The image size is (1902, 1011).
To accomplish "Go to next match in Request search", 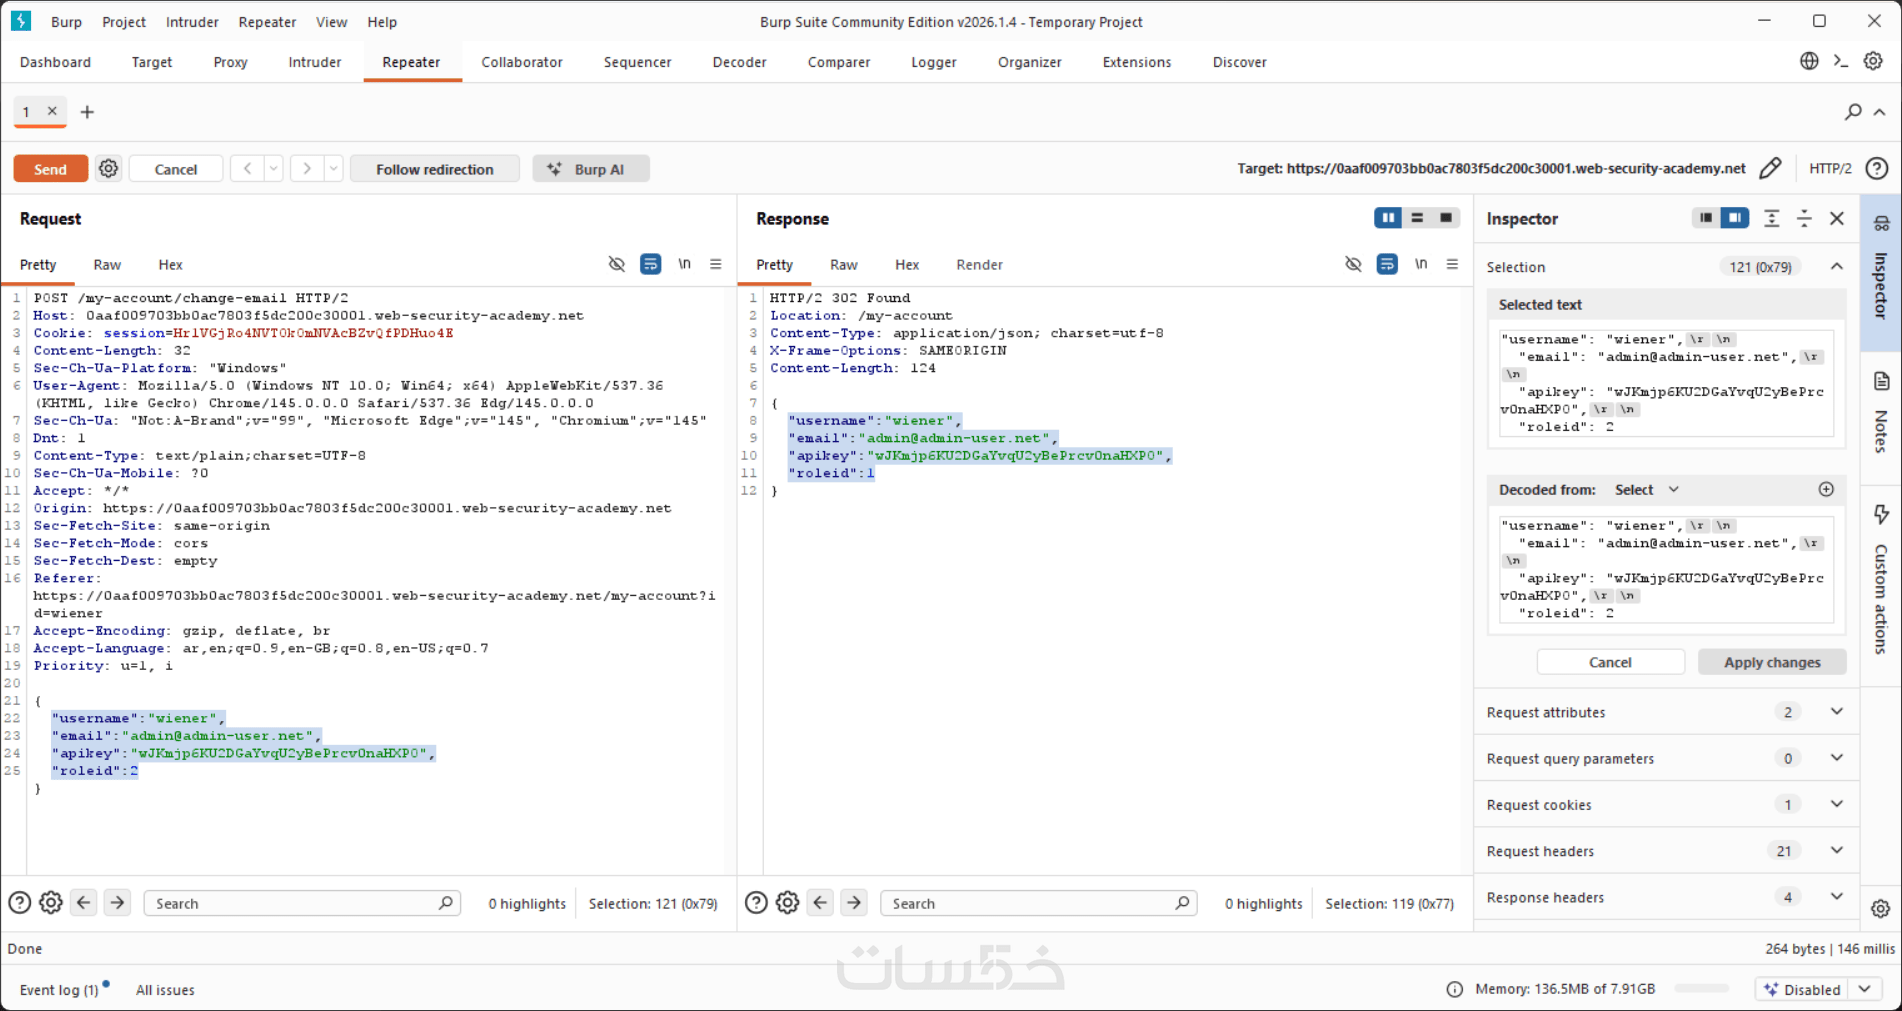I will pyautogui.click(x=117, y=903).
